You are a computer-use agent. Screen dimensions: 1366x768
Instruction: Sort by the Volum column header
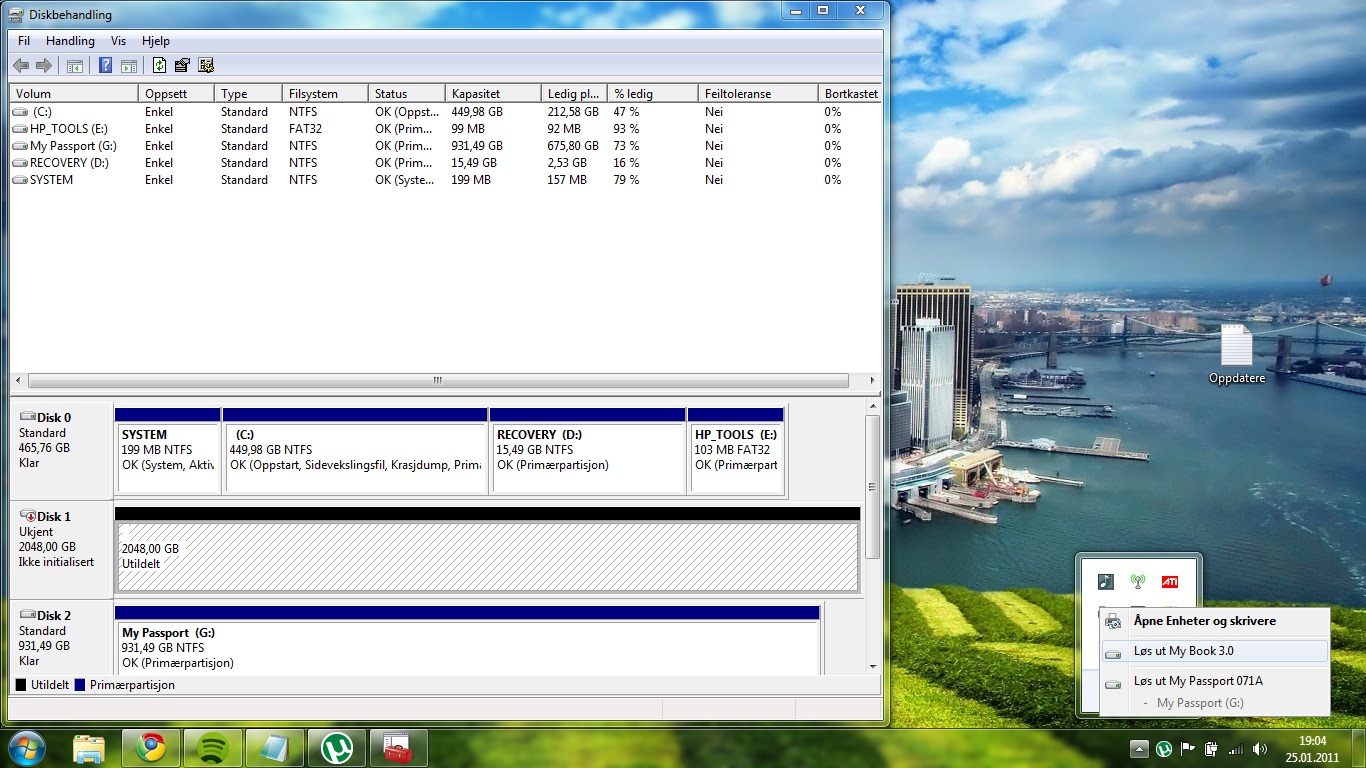click(74, 93)
